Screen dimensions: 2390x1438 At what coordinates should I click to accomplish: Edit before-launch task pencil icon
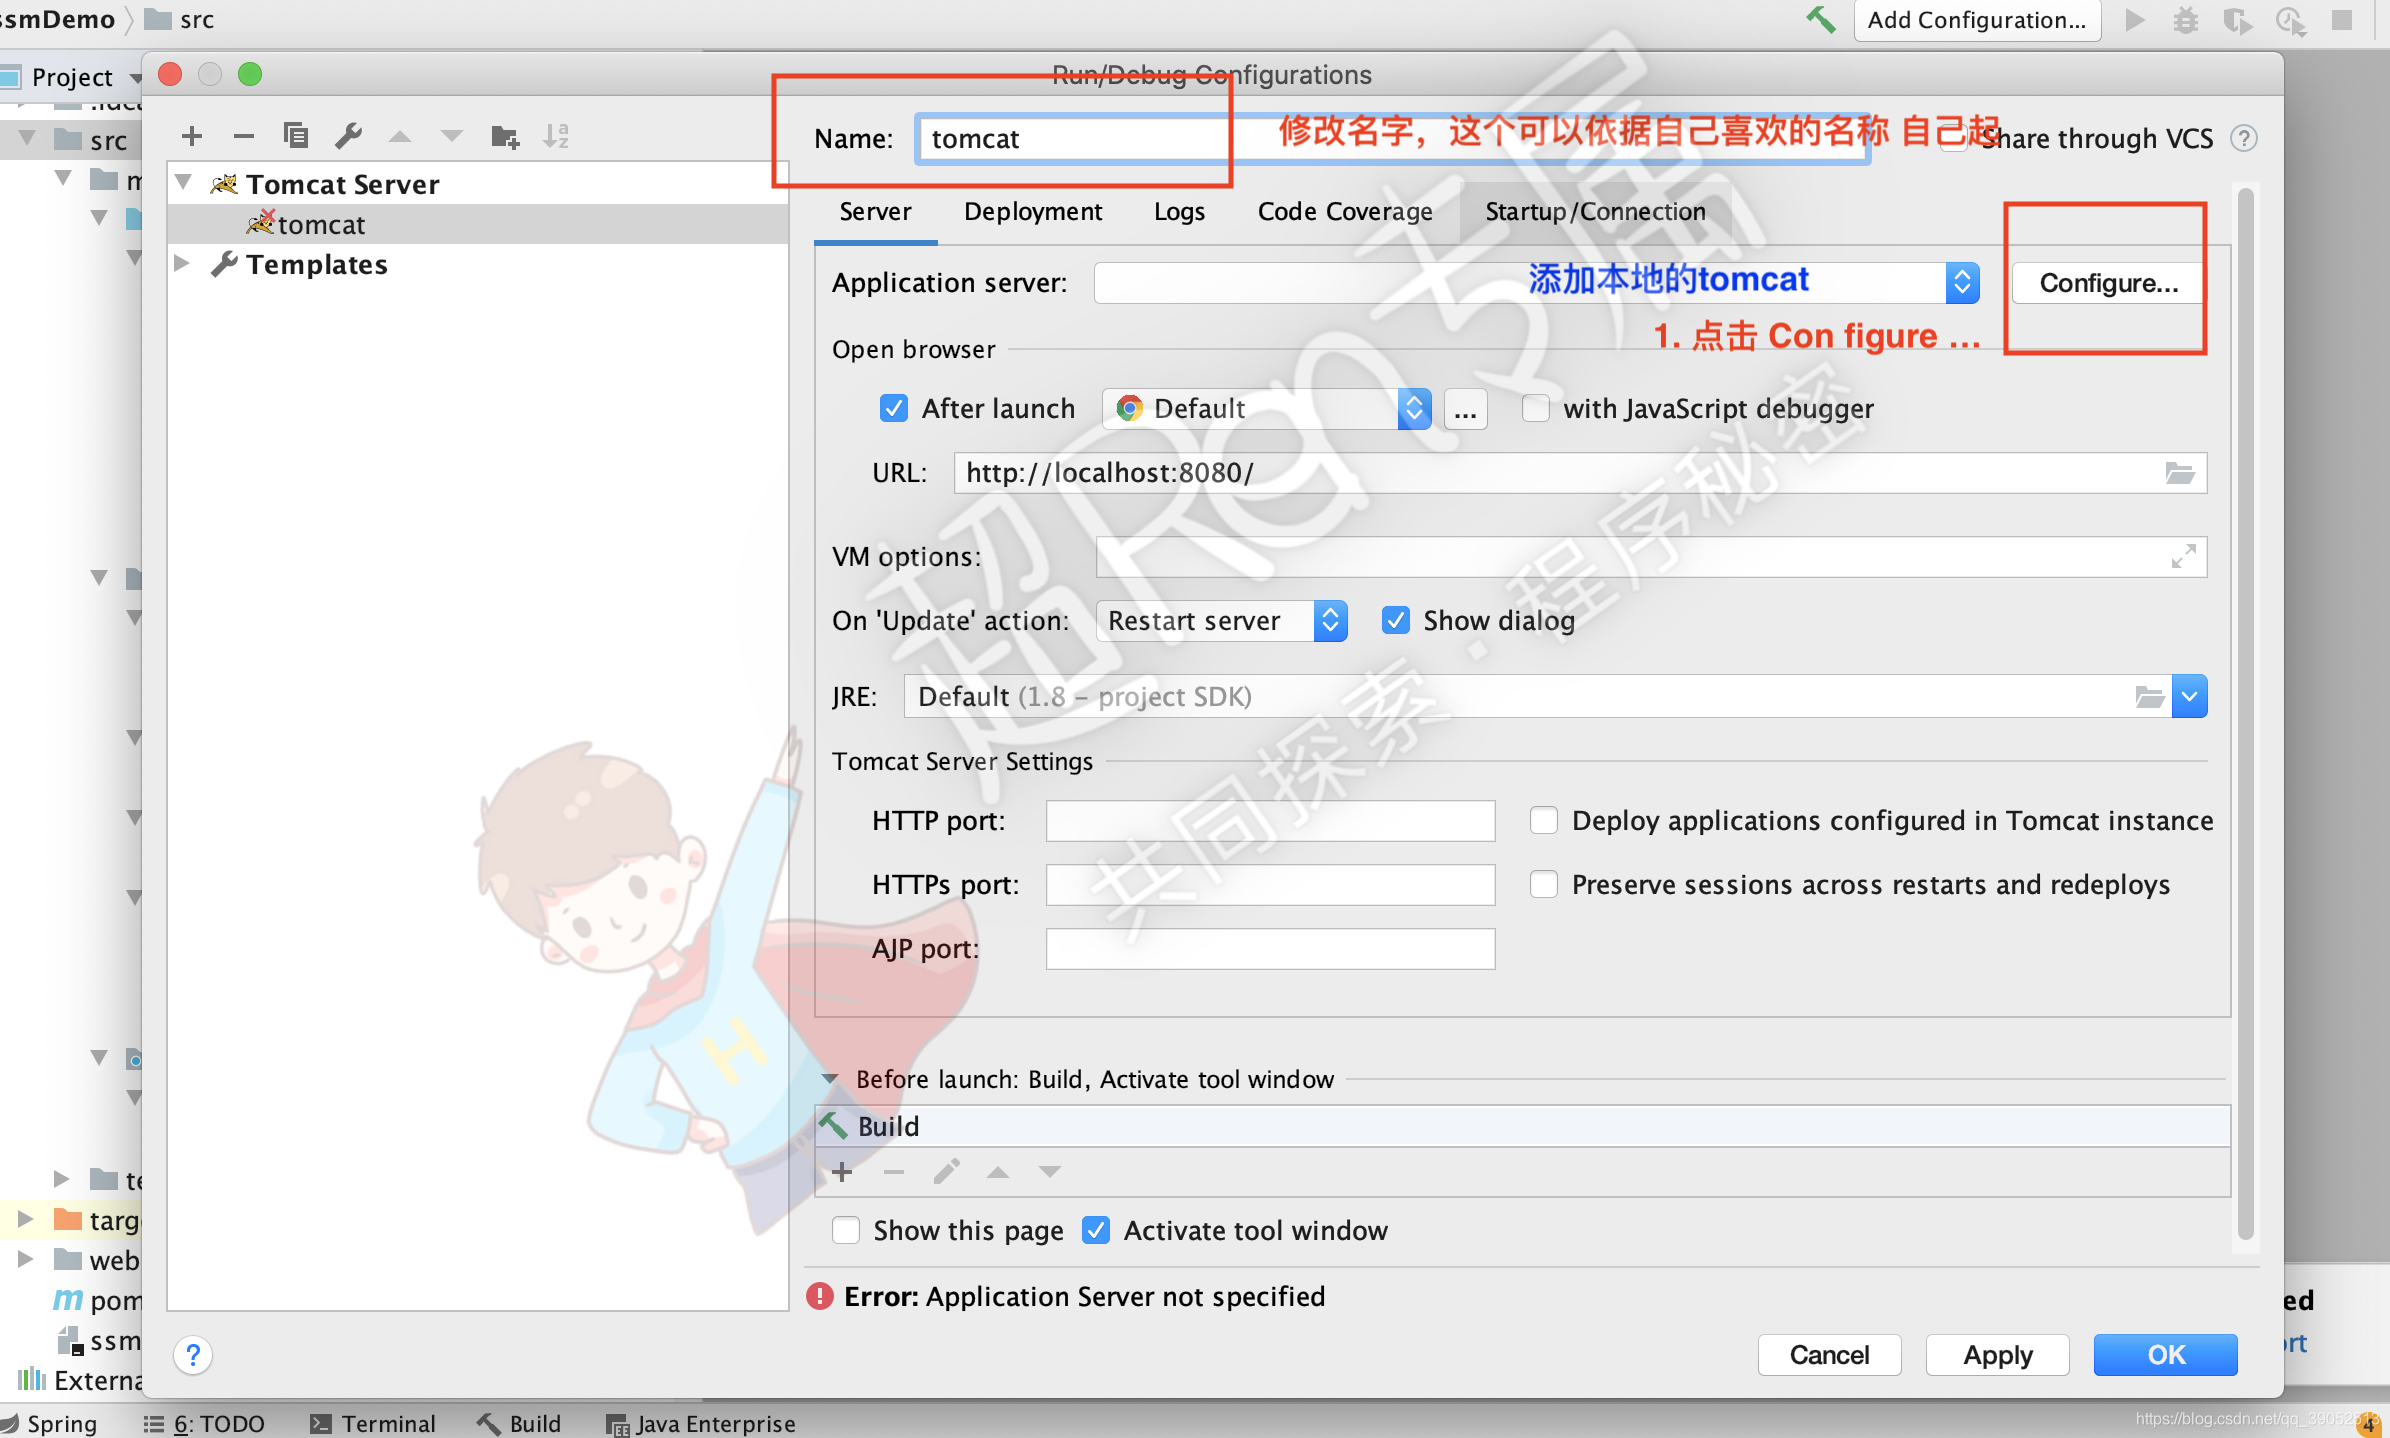[x=946, y=1171]
